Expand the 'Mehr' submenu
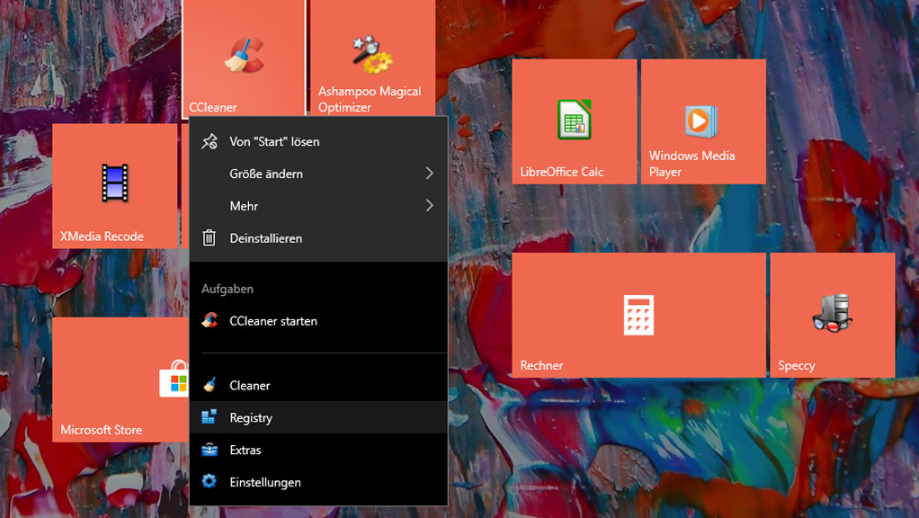Image resolution: width=919 pixels, height=518 pixels. [x=318, y=206]
